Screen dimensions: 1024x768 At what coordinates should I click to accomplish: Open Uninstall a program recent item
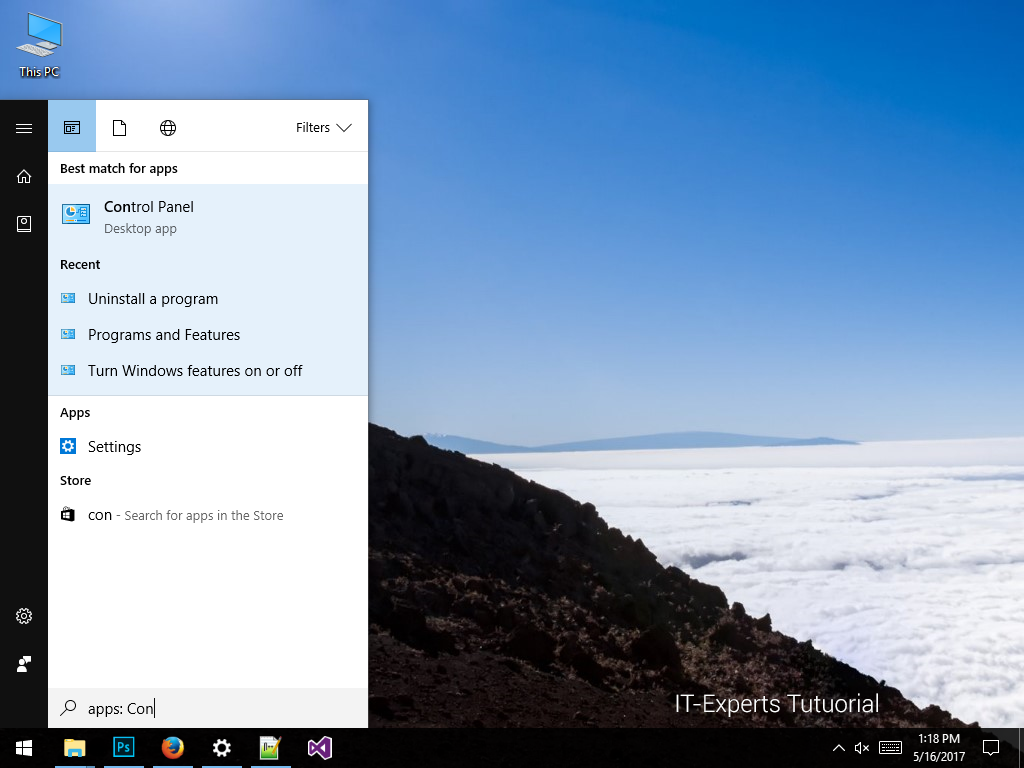pos(153,299)
